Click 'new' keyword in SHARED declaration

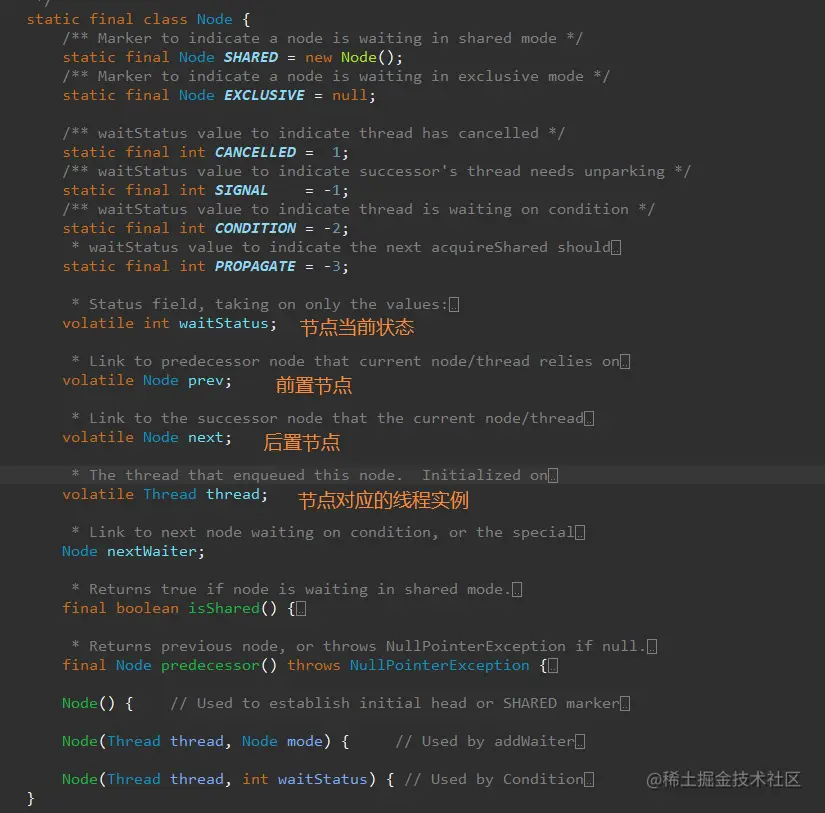tap(318, 57)
